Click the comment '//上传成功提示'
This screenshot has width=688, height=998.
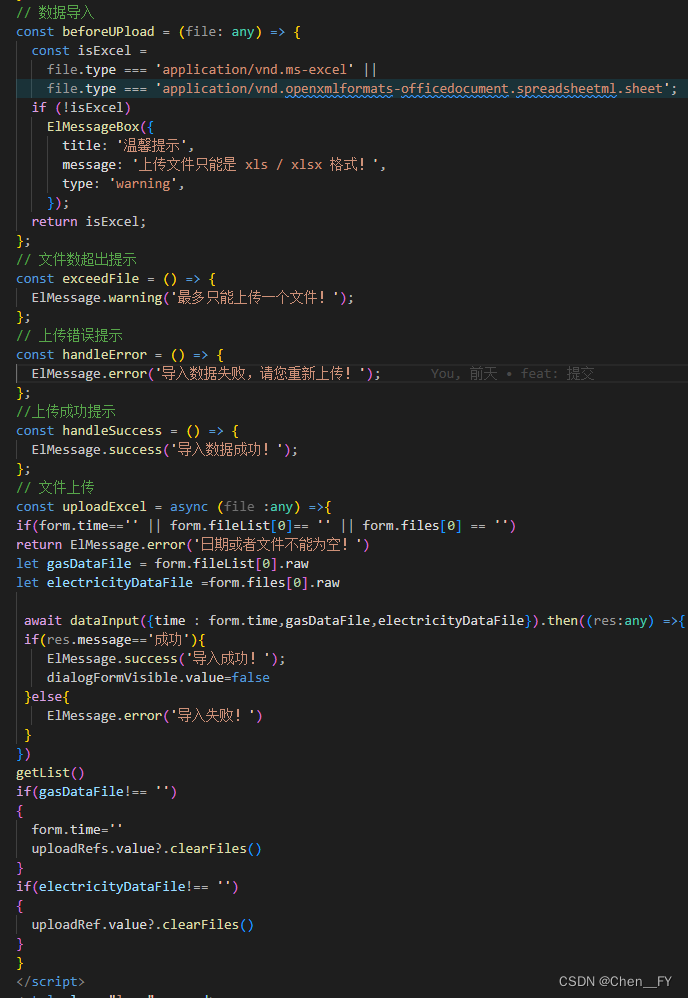66,411
